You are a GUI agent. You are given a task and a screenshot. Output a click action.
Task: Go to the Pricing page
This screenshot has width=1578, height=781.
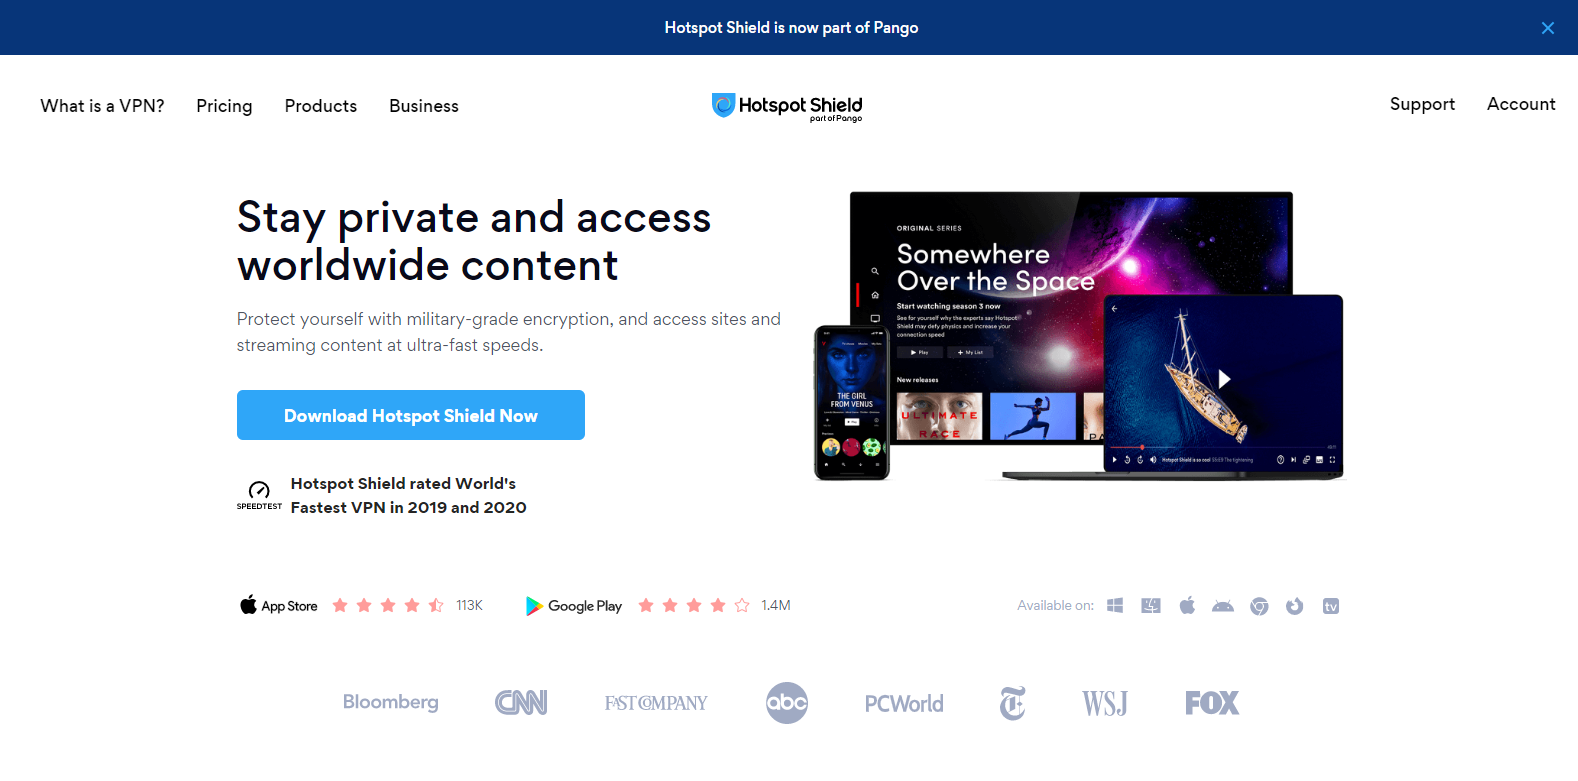pos(224,106)
